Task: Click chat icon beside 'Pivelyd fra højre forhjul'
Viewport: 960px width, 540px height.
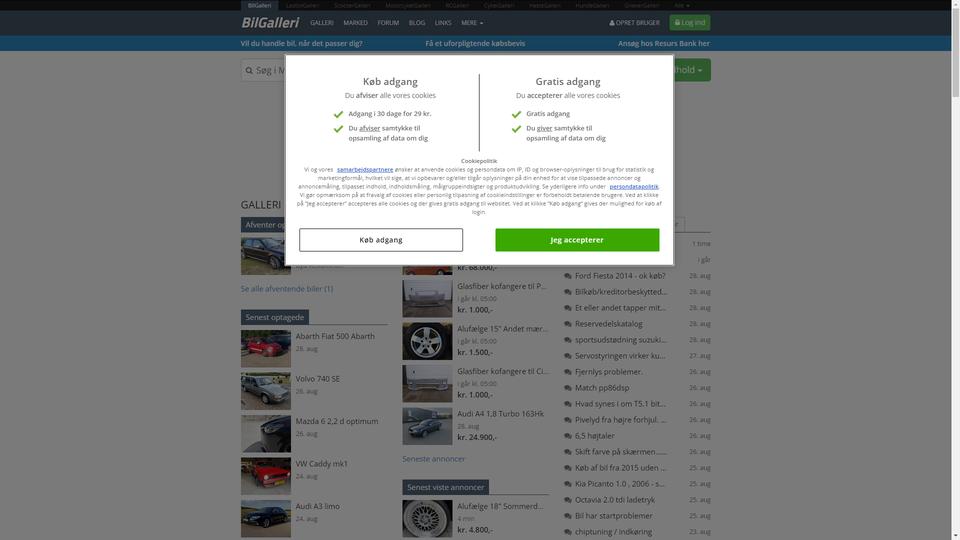Action: tap(568, 420)
